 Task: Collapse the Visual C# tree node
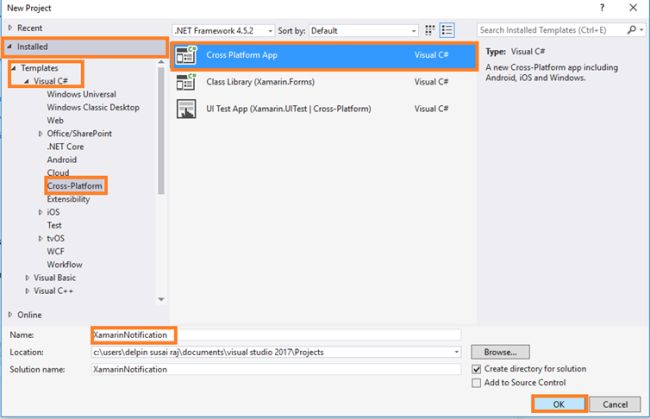[27, 81]
